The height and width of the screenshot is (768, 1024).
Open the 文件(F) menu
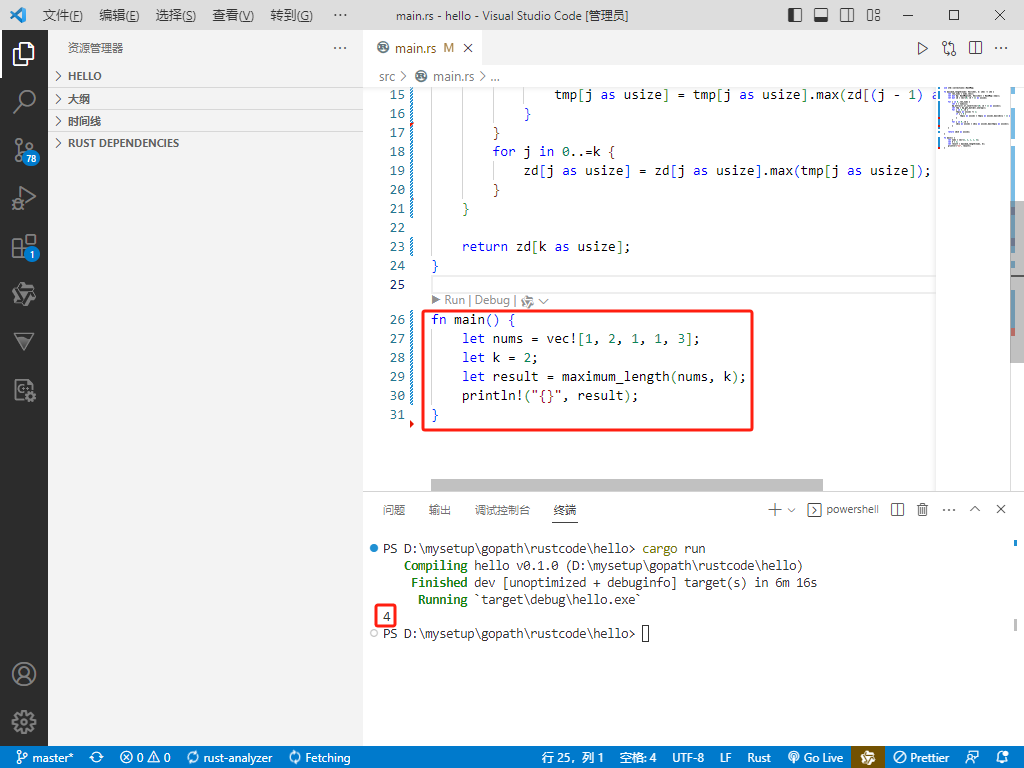(63, 15)
